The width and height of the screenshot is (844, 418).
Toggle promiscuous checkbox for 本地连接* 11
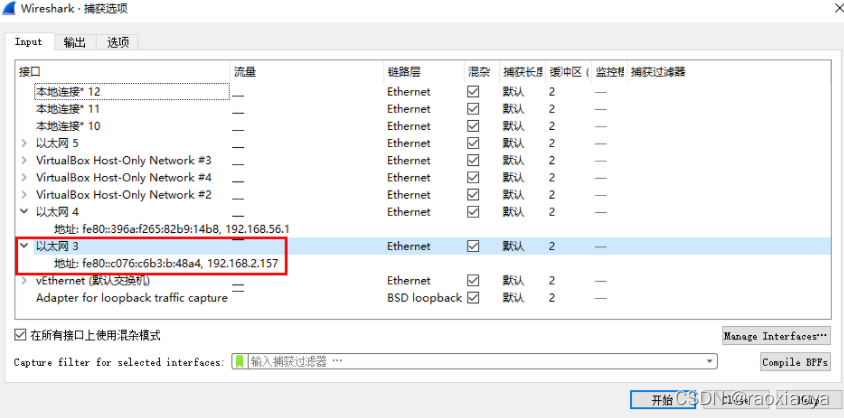coord(473,109)
